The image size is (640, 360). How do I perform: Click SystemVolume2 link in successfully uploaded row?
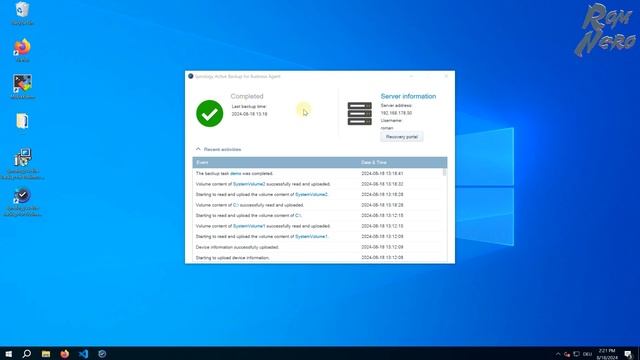coord(249,184)
